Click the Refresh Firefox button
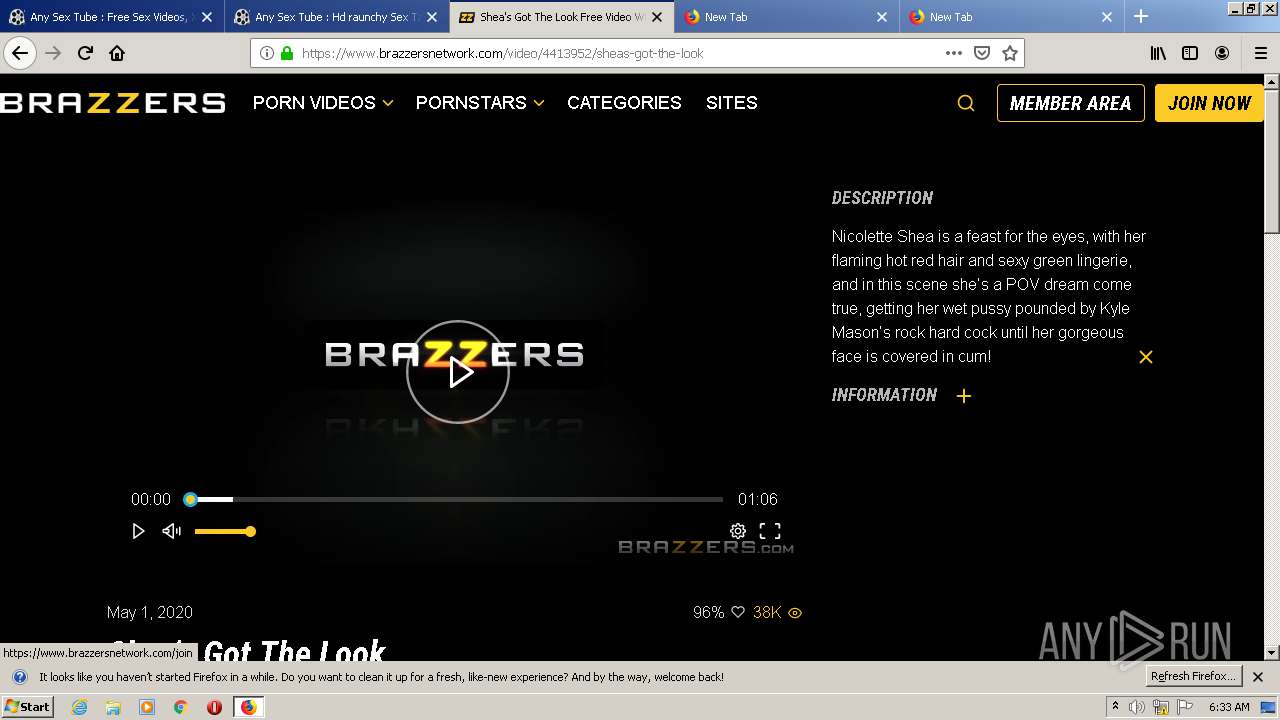This screenshot has height=720, width=1280. (1193, 677)
